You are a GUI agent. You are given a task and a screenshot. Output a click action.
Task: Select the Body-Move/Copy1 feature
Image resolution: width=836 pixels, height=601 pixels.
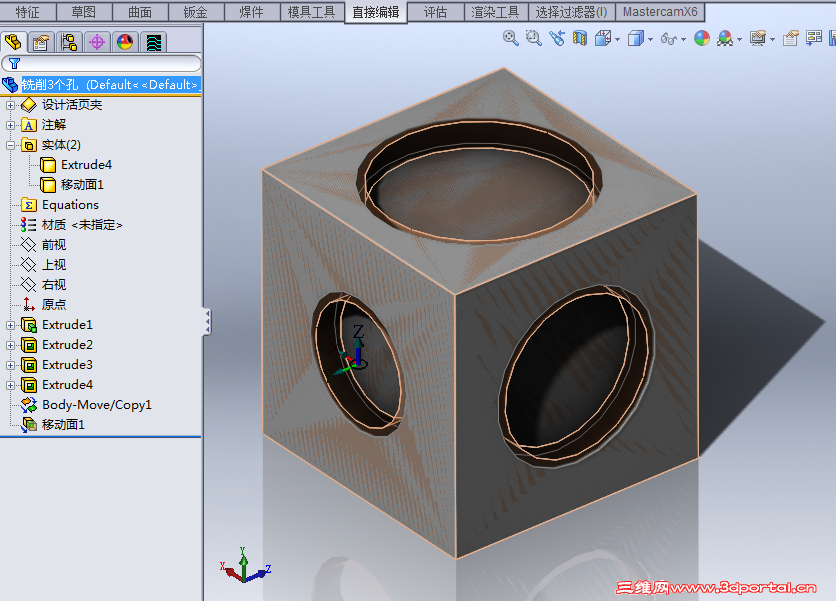pos(96,405)
